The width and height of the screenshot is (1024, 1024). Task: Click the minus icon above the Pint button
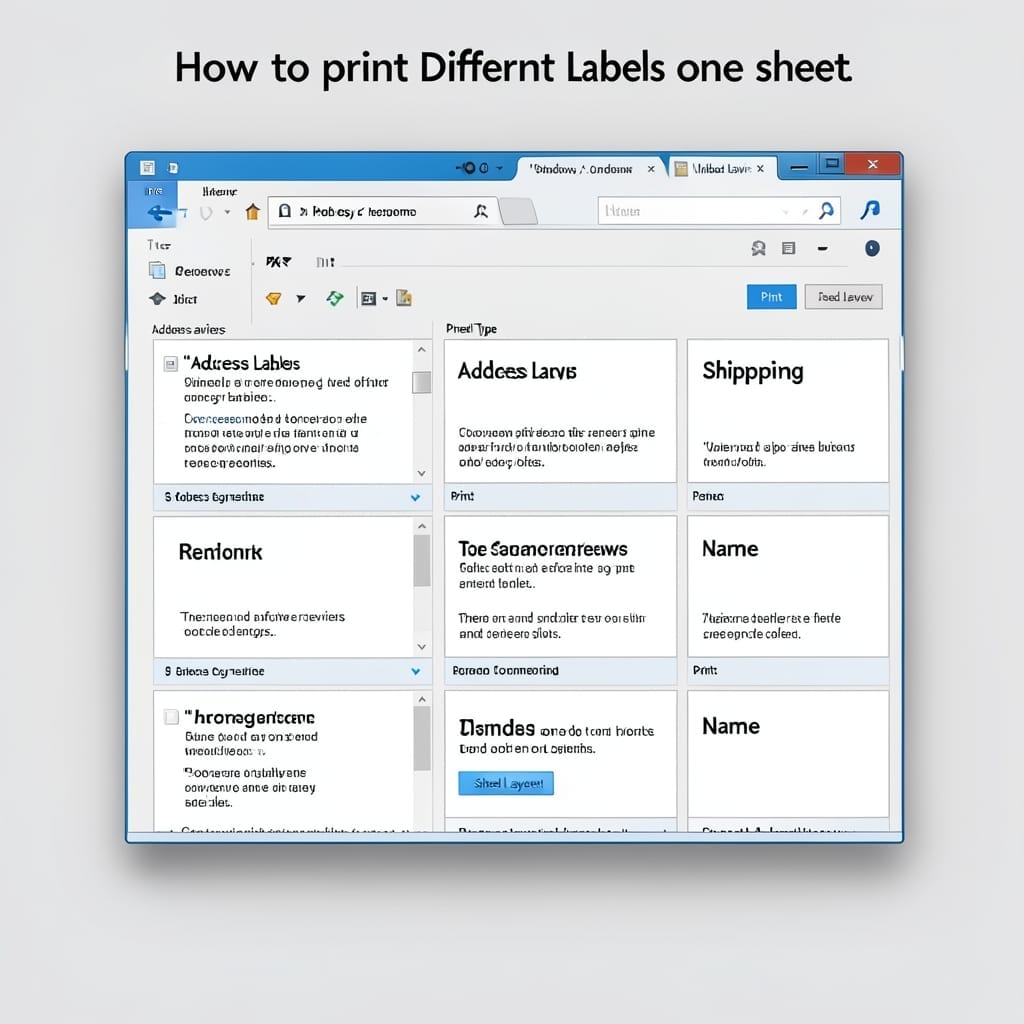pos(823,248)
